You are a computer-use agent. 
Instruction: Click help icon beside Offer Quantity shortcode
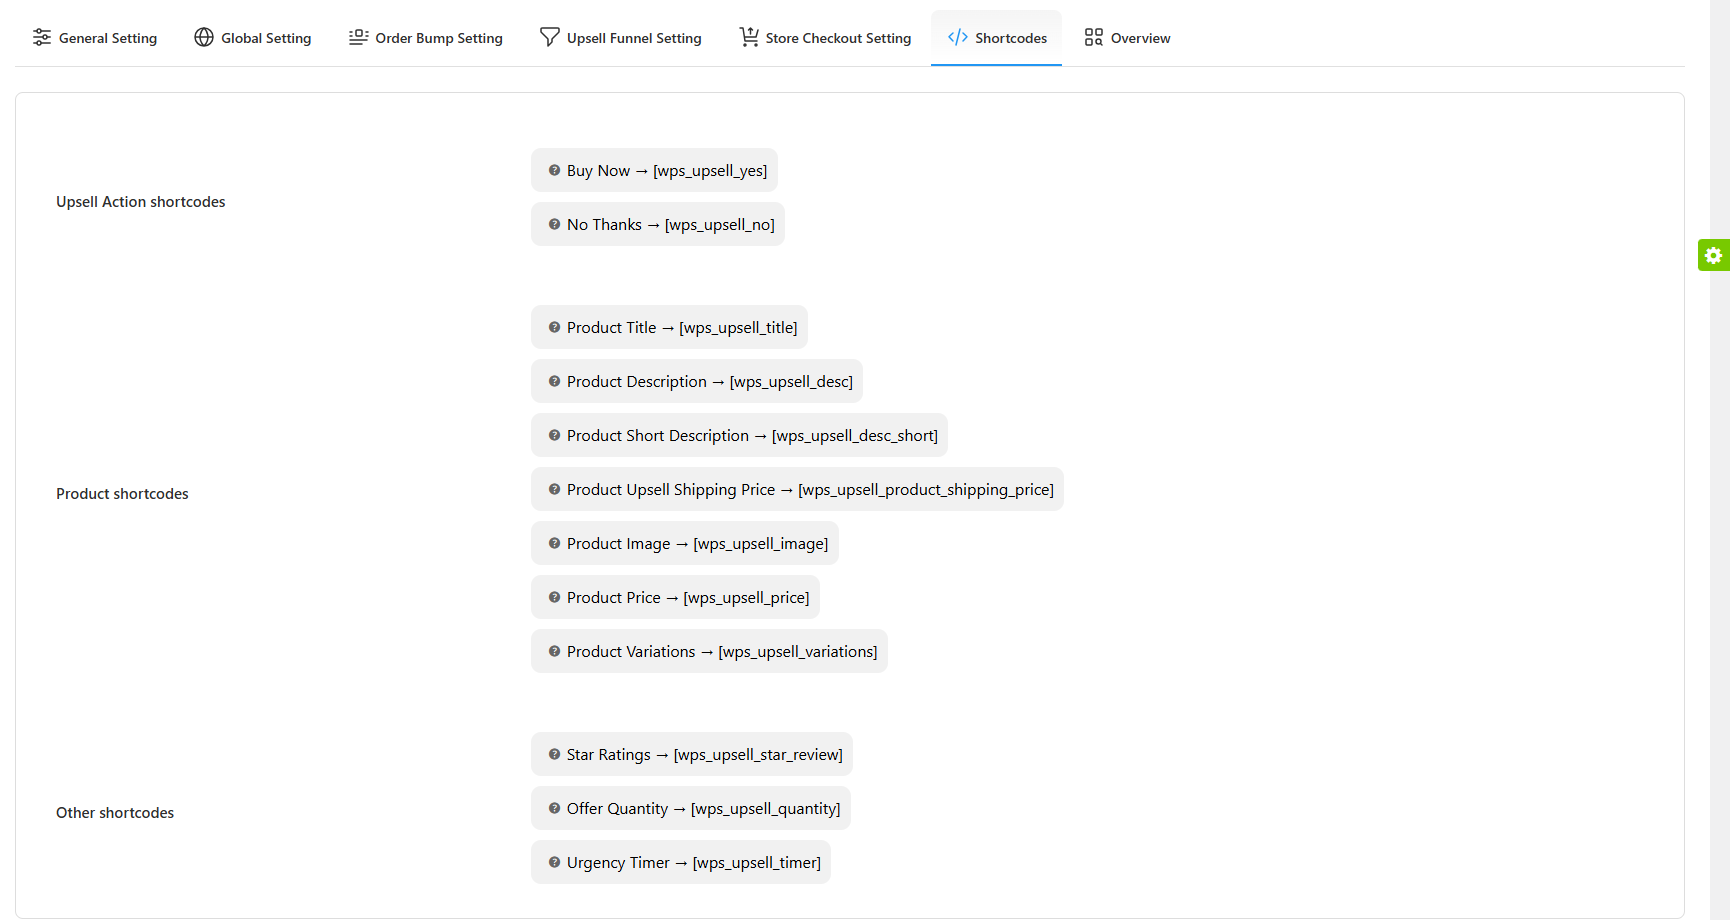[x=554, y=809]
